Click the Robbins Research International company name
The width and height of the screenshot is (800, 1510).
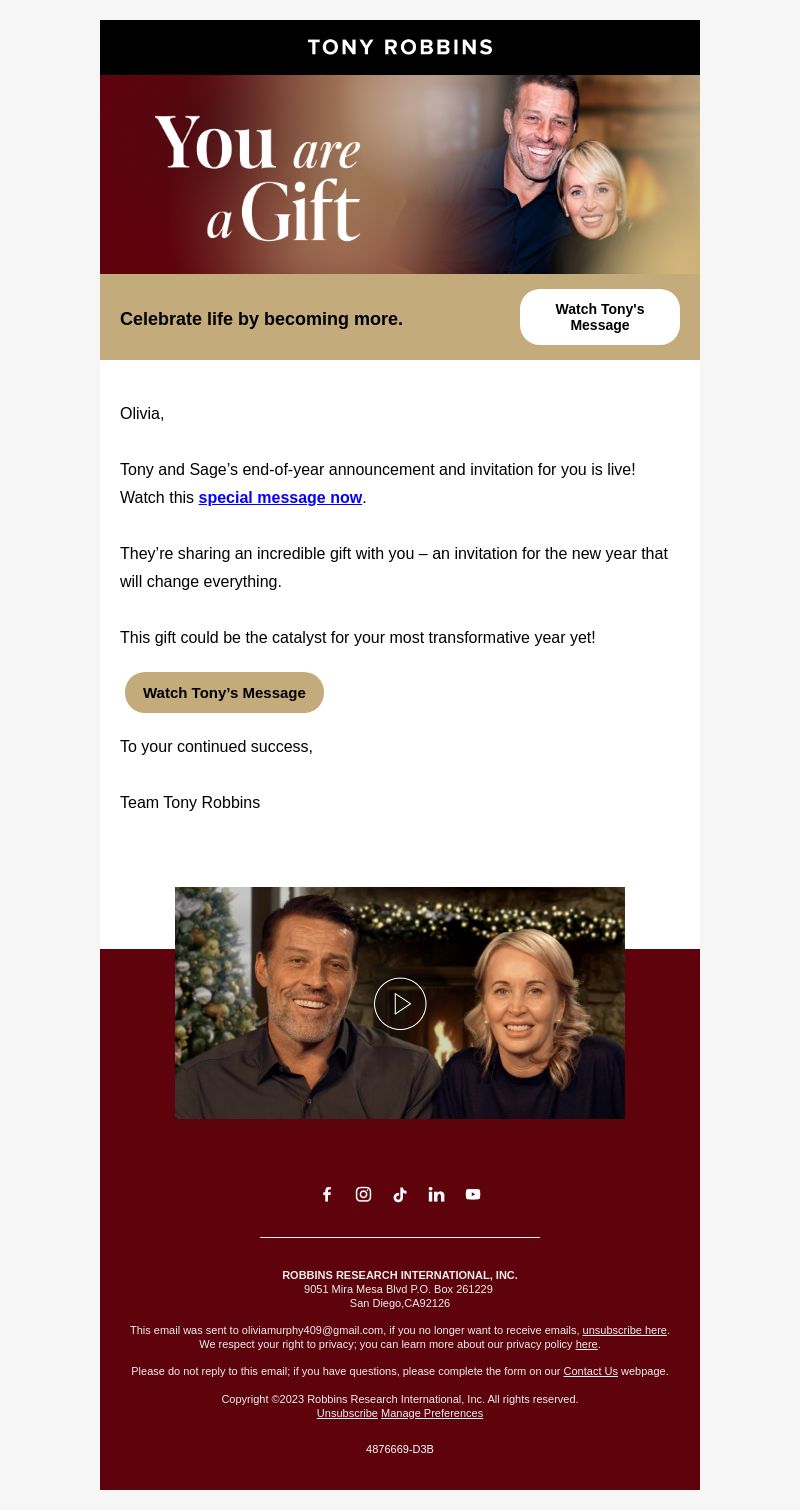click(x=400, y=1275)
